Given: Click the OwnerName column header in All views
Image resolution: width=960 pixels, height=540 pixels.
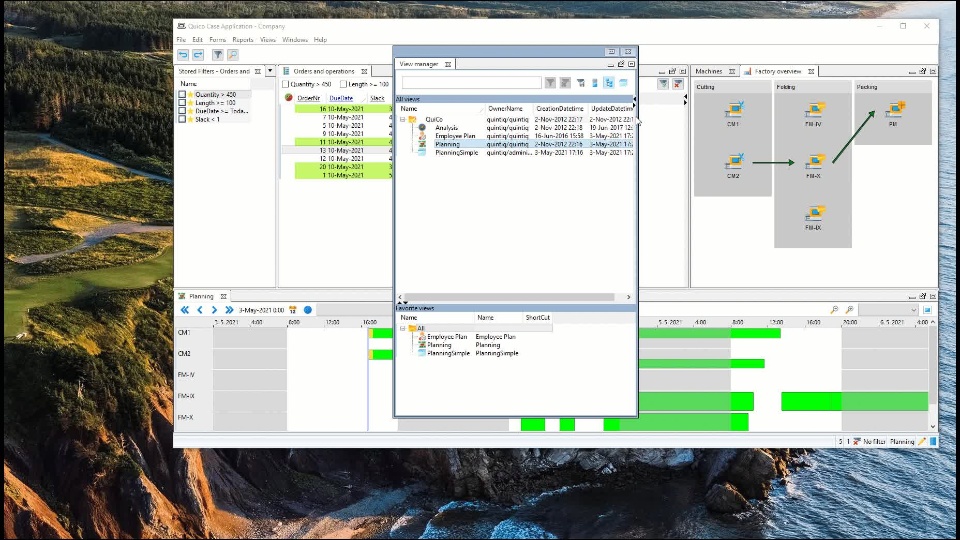Looking at the screenshot, I should pyautogui.click(x=505, y=108).
